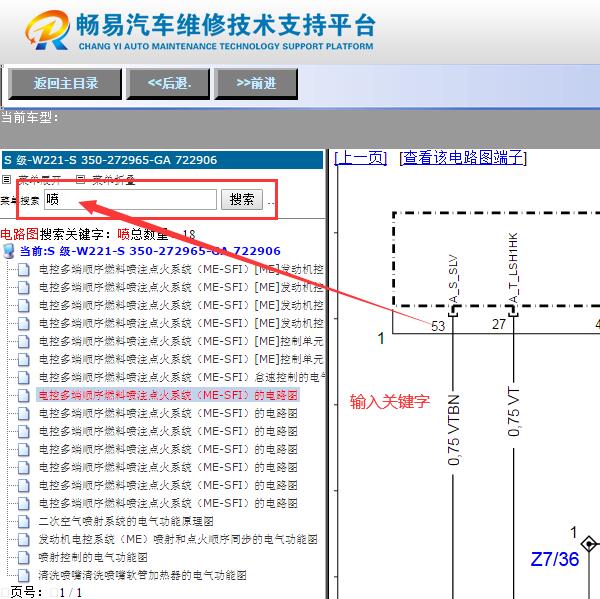Screen dimensions: 600x599
Task: Click pin number 27 in the diagram
Action: pos(499,324)
